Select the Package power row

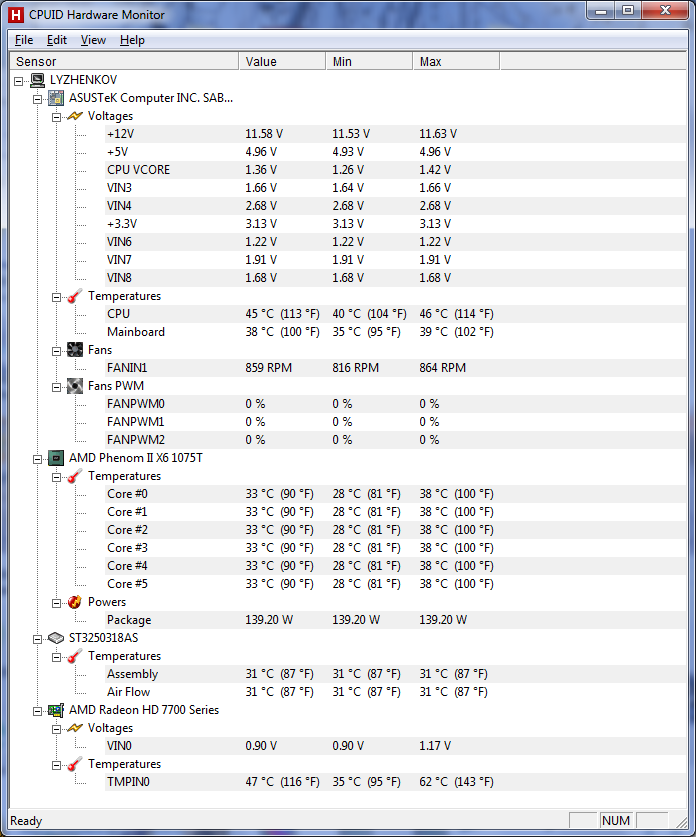pos(396,620)
